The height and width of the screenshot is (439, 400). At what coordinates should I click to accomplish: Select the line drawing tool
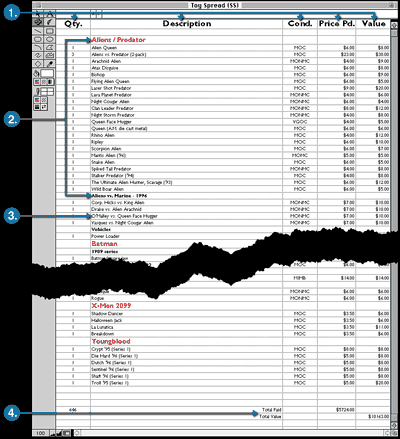pos(38,31)
